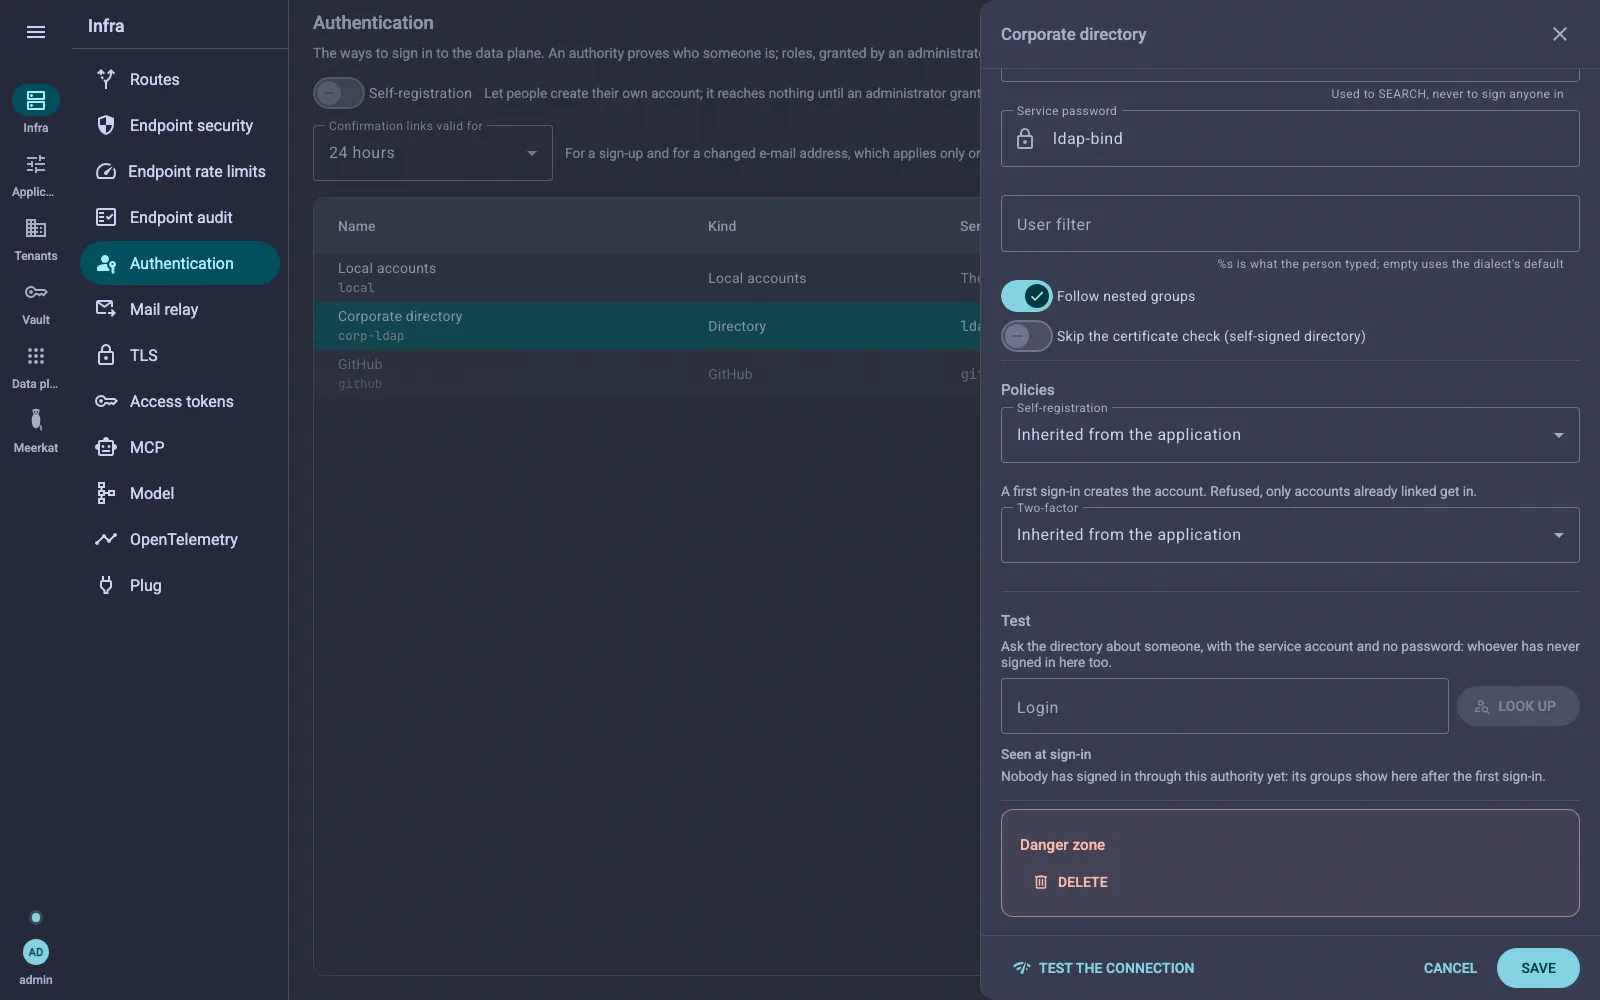The height and width of the screenshot is (1000, 1600).
Task: Open the Tenants rail section
Action: 36,238
